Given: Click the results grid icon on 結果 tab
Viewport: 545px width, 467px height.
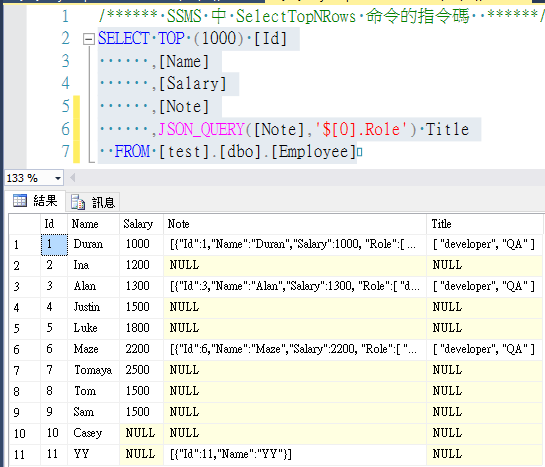Looking at the screenshot, I should click(x=20, y=200).
